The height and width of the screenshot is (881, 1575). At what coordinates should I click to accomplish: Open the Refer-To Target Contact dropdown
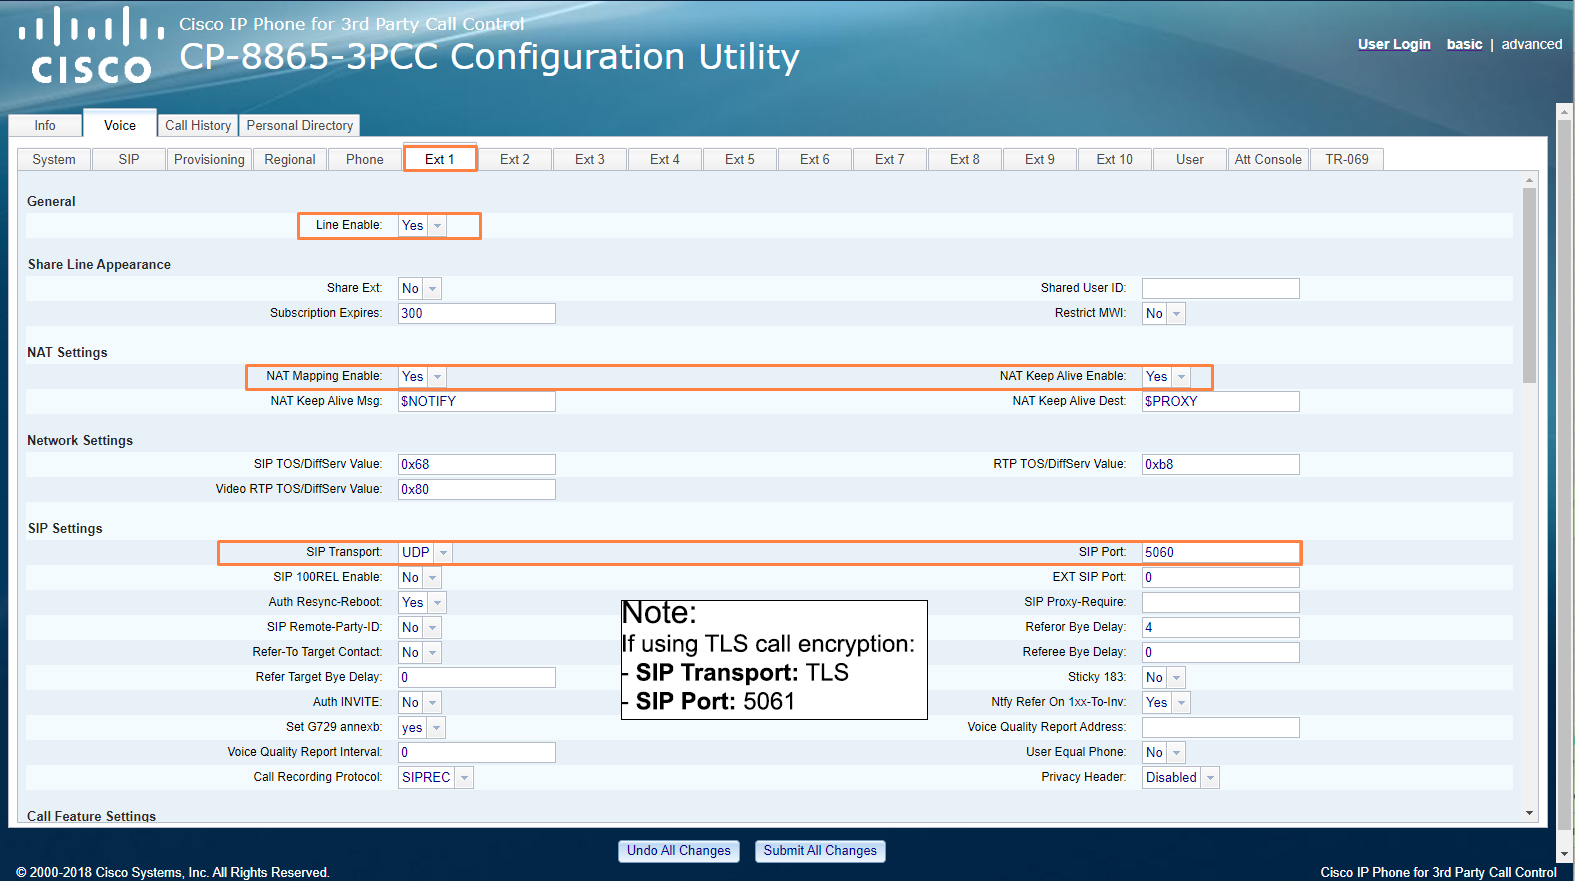click(x=420, y=653)
